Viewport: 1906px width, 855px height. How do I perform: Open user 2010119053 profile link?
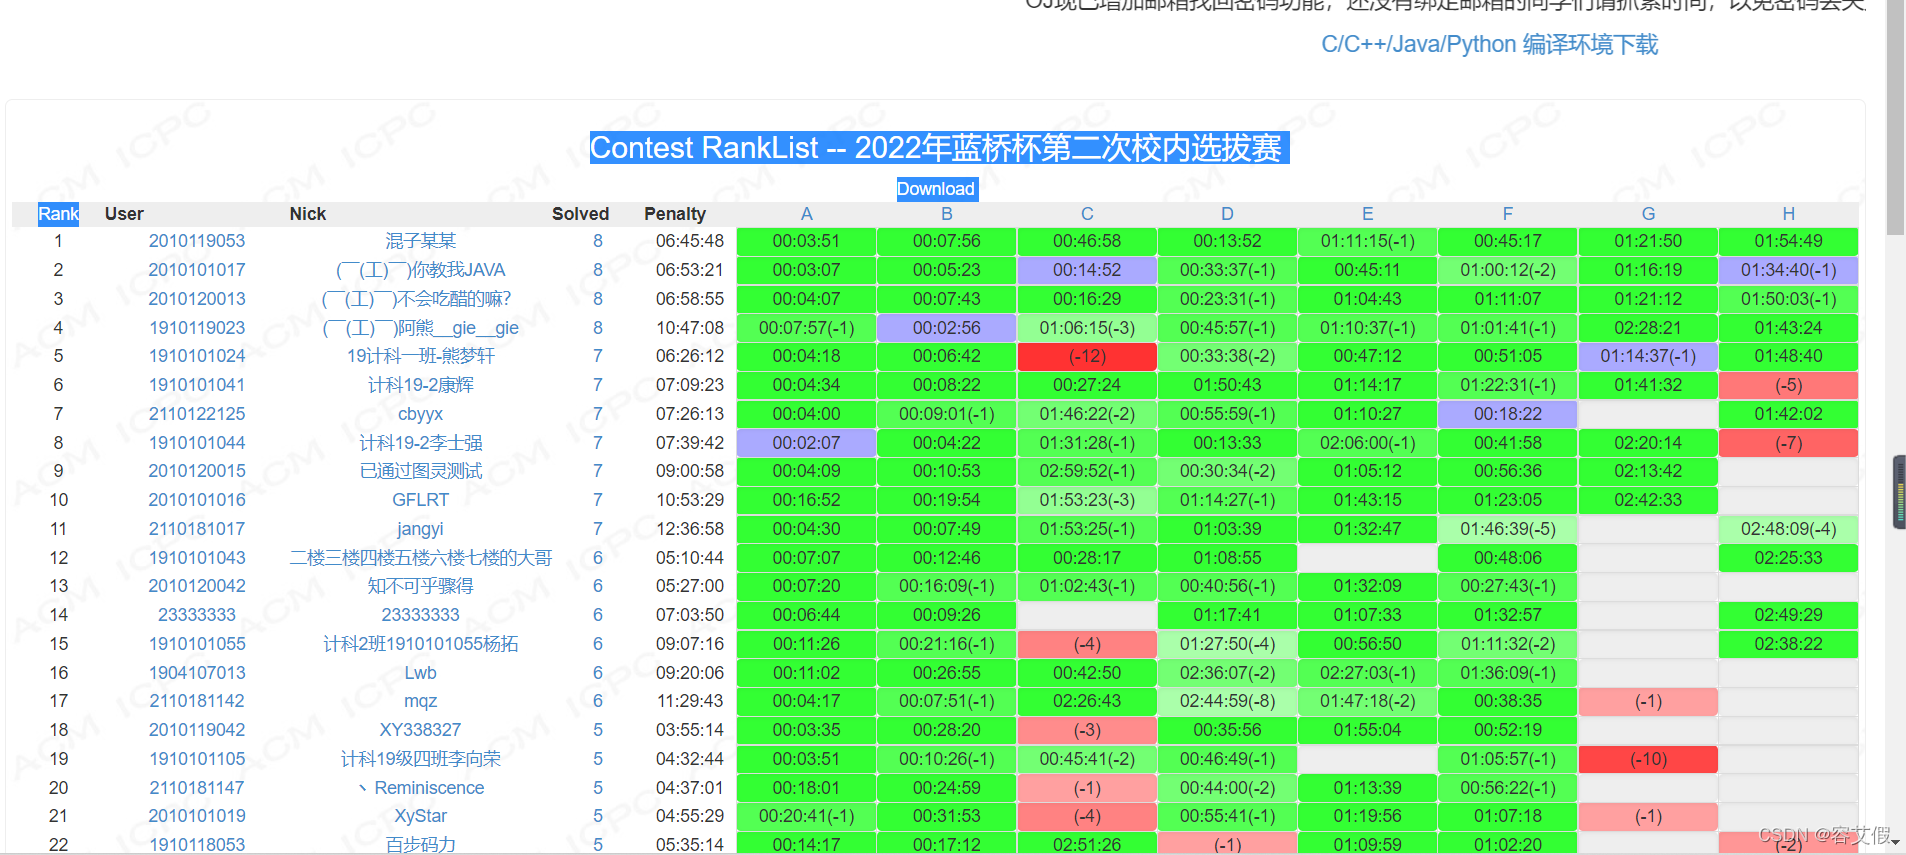(x=197, y=241)
